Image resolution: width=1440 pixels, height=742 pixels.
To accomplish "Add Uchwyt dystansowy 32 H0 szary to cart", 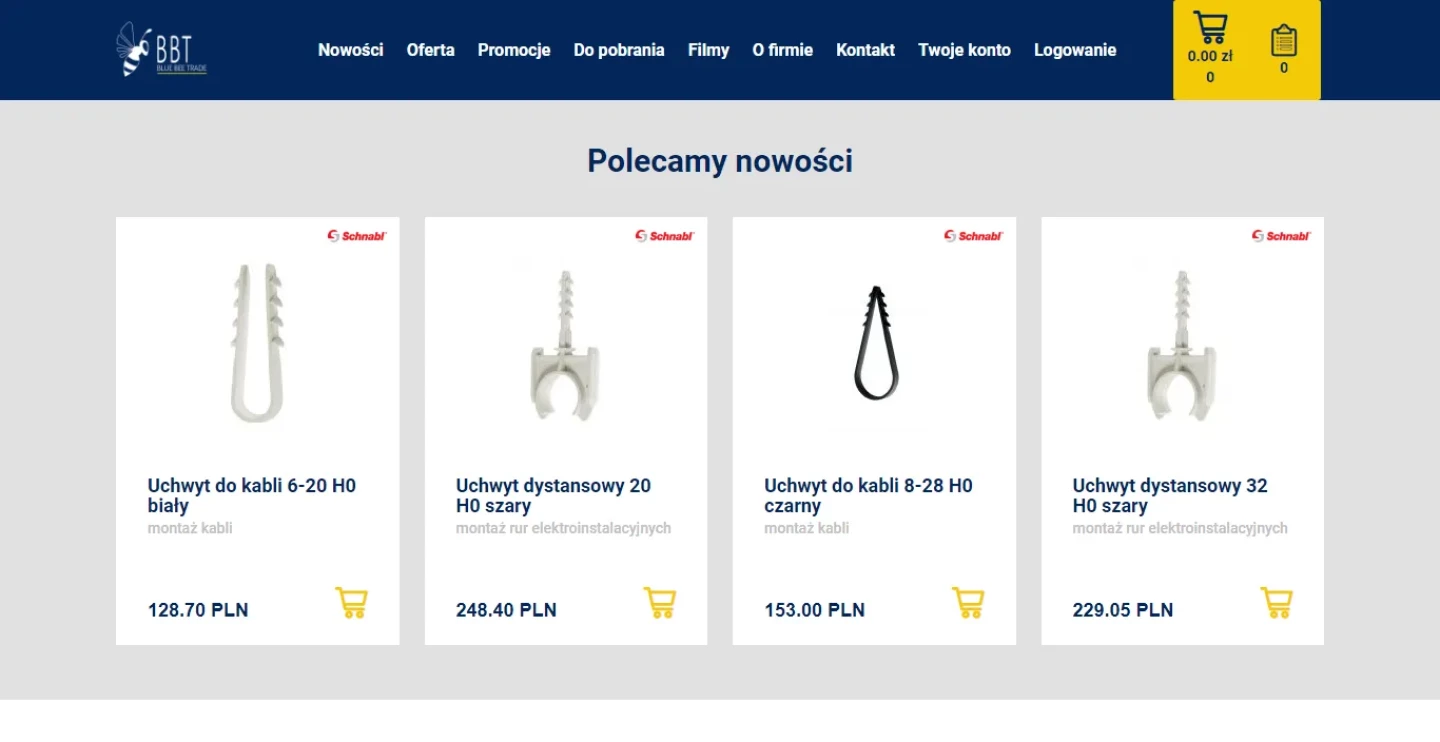I will (1277, 603).
